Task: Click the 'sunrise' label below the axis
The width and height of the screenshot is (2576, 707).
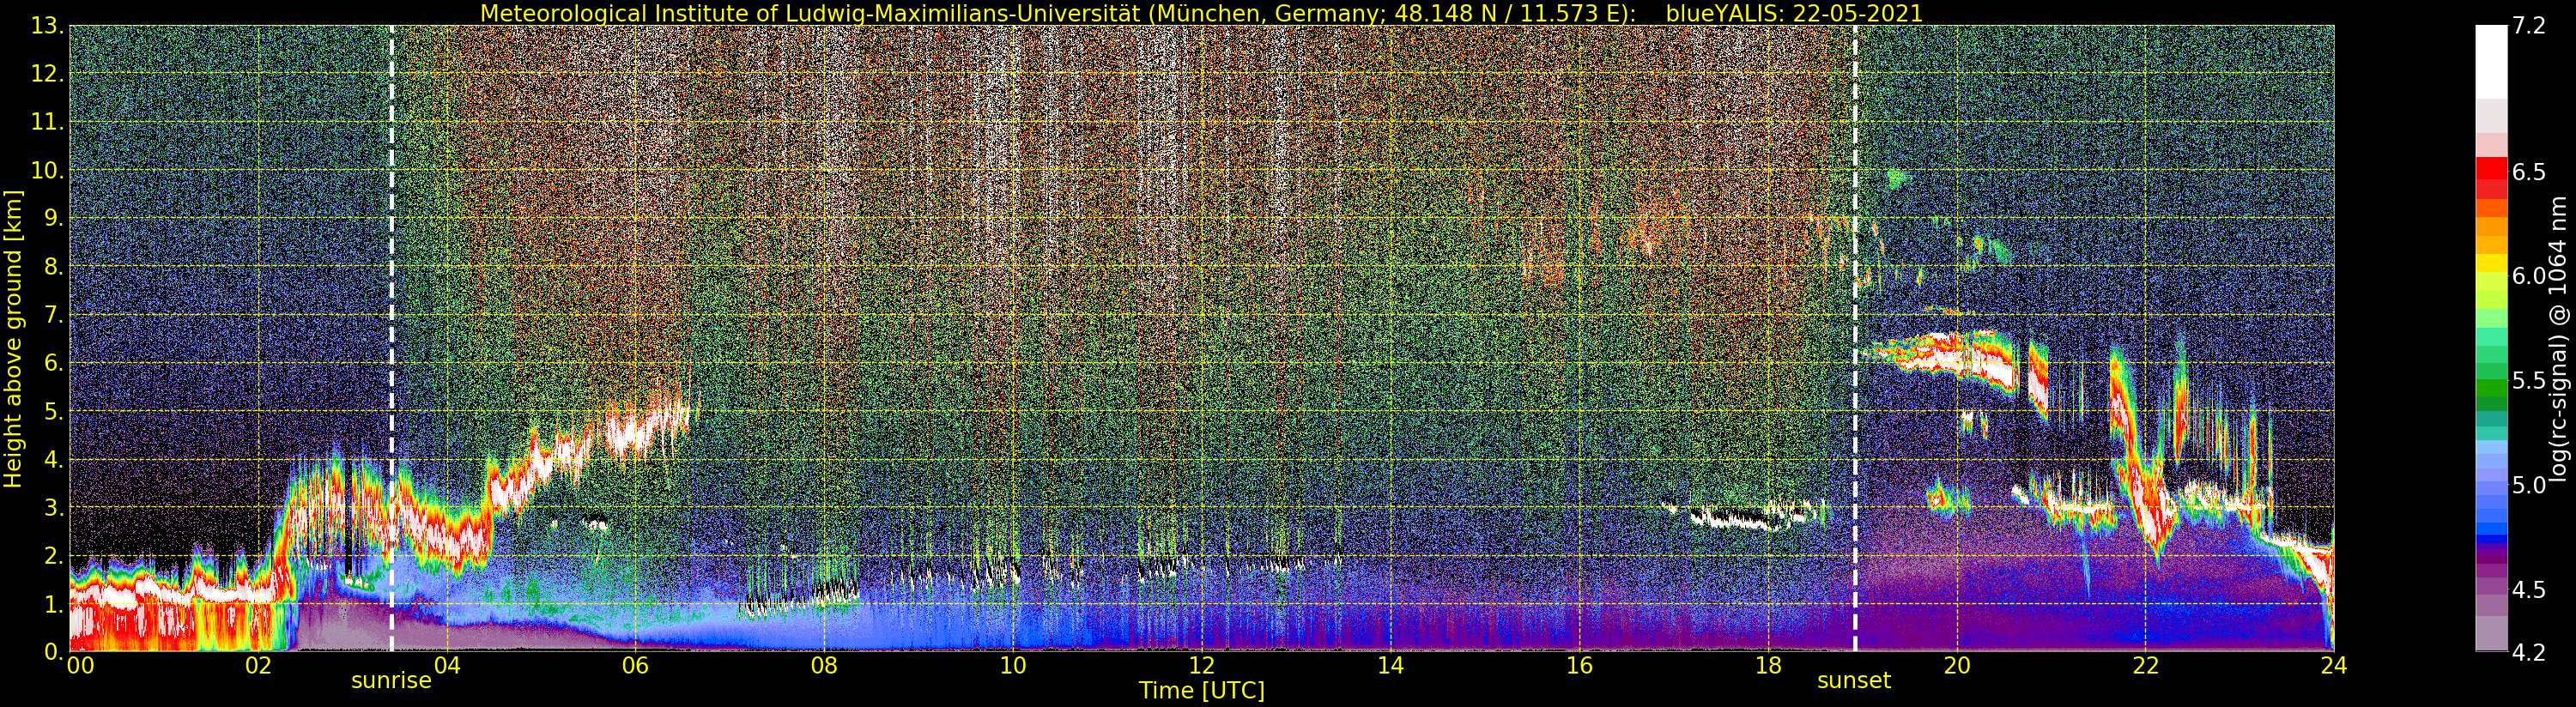Action: (x=391, y=680)
